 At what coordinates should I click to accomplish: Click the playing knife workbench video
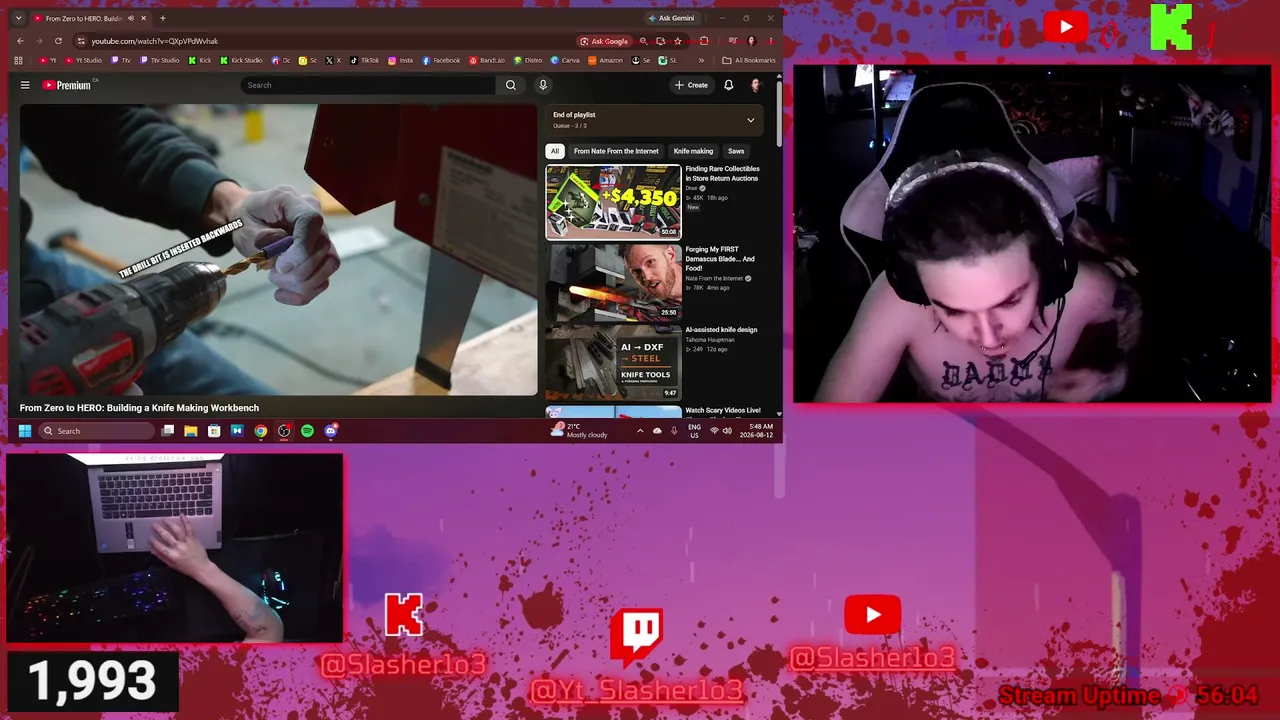click(x=278, y=249)
